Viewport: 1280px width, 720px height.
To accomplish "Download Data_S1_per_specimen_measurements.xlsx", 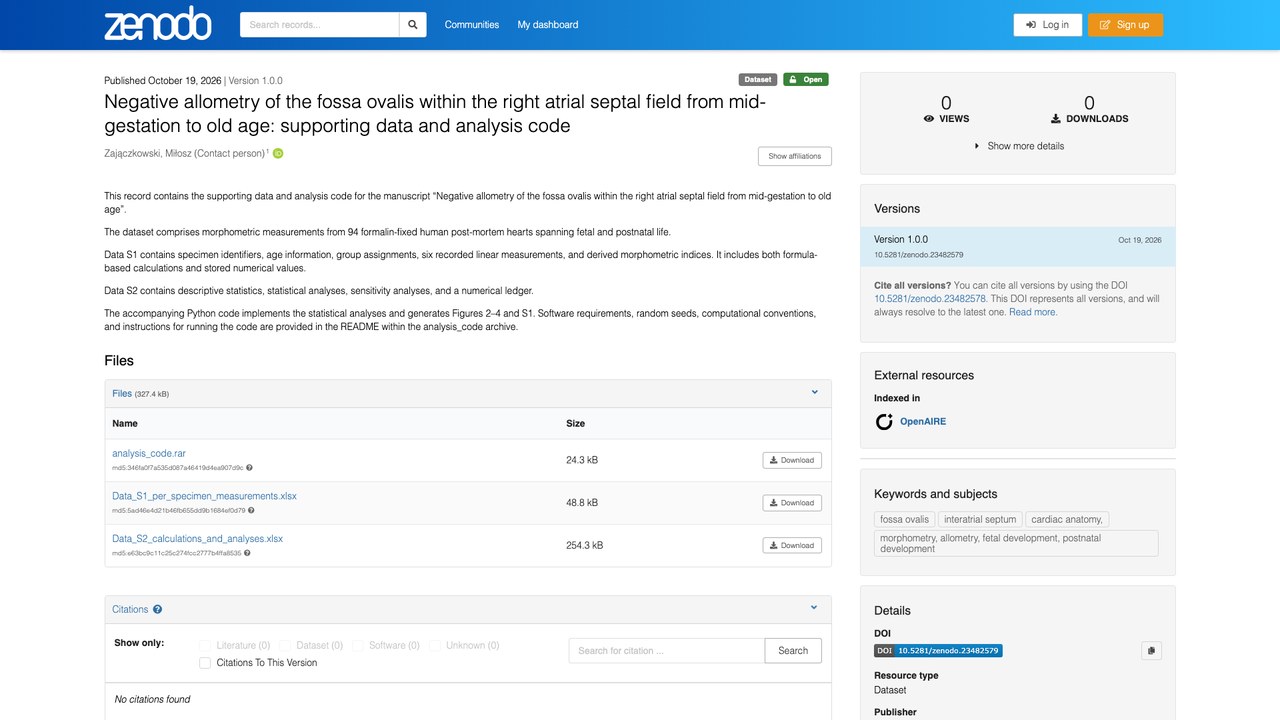I will click(792, 503).
